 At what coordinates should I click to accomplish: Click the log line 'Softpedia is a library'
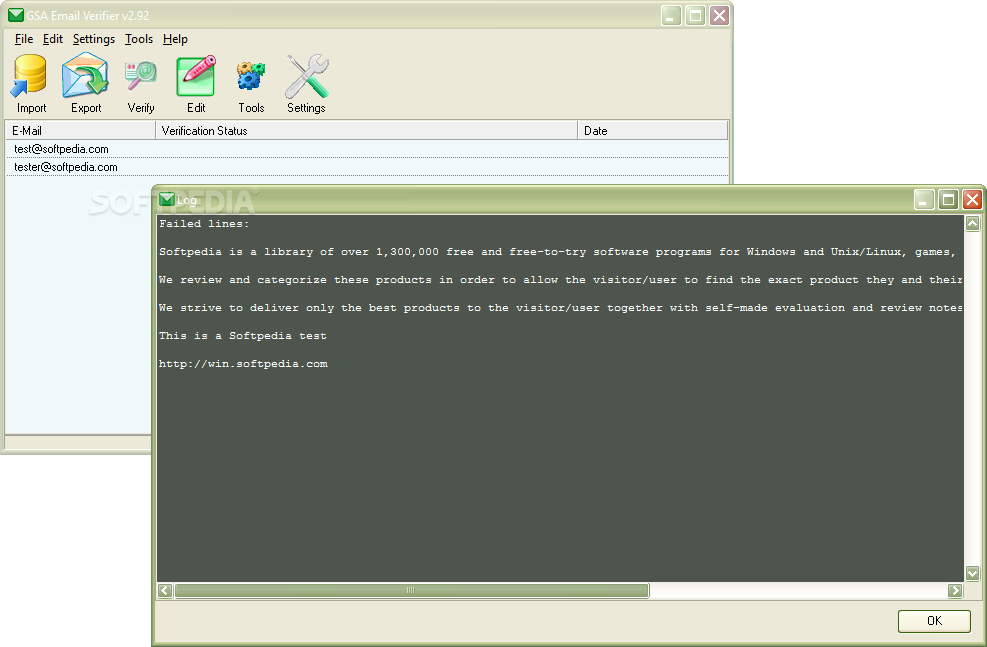coord(560,252)
